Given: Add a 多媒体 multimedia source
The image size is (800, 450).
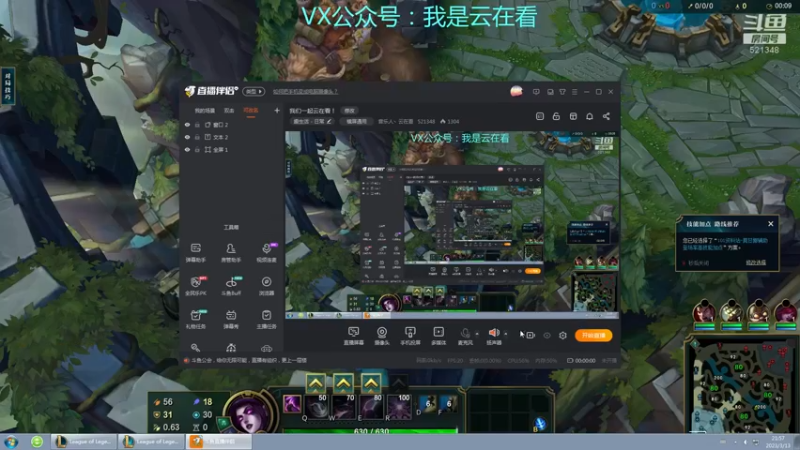Looking at the screenshot, I should pyautogui.click(x=438, y=336).
